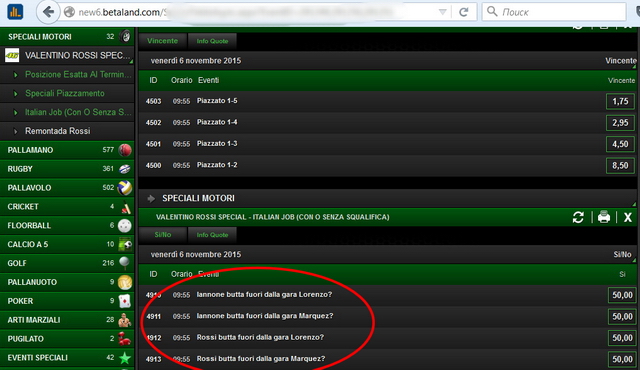Pick the 2,95 odds for Piazzato 1-4
Image resolution: width=640 pixels, height=370 pixels.
click(x=620, y=122)
